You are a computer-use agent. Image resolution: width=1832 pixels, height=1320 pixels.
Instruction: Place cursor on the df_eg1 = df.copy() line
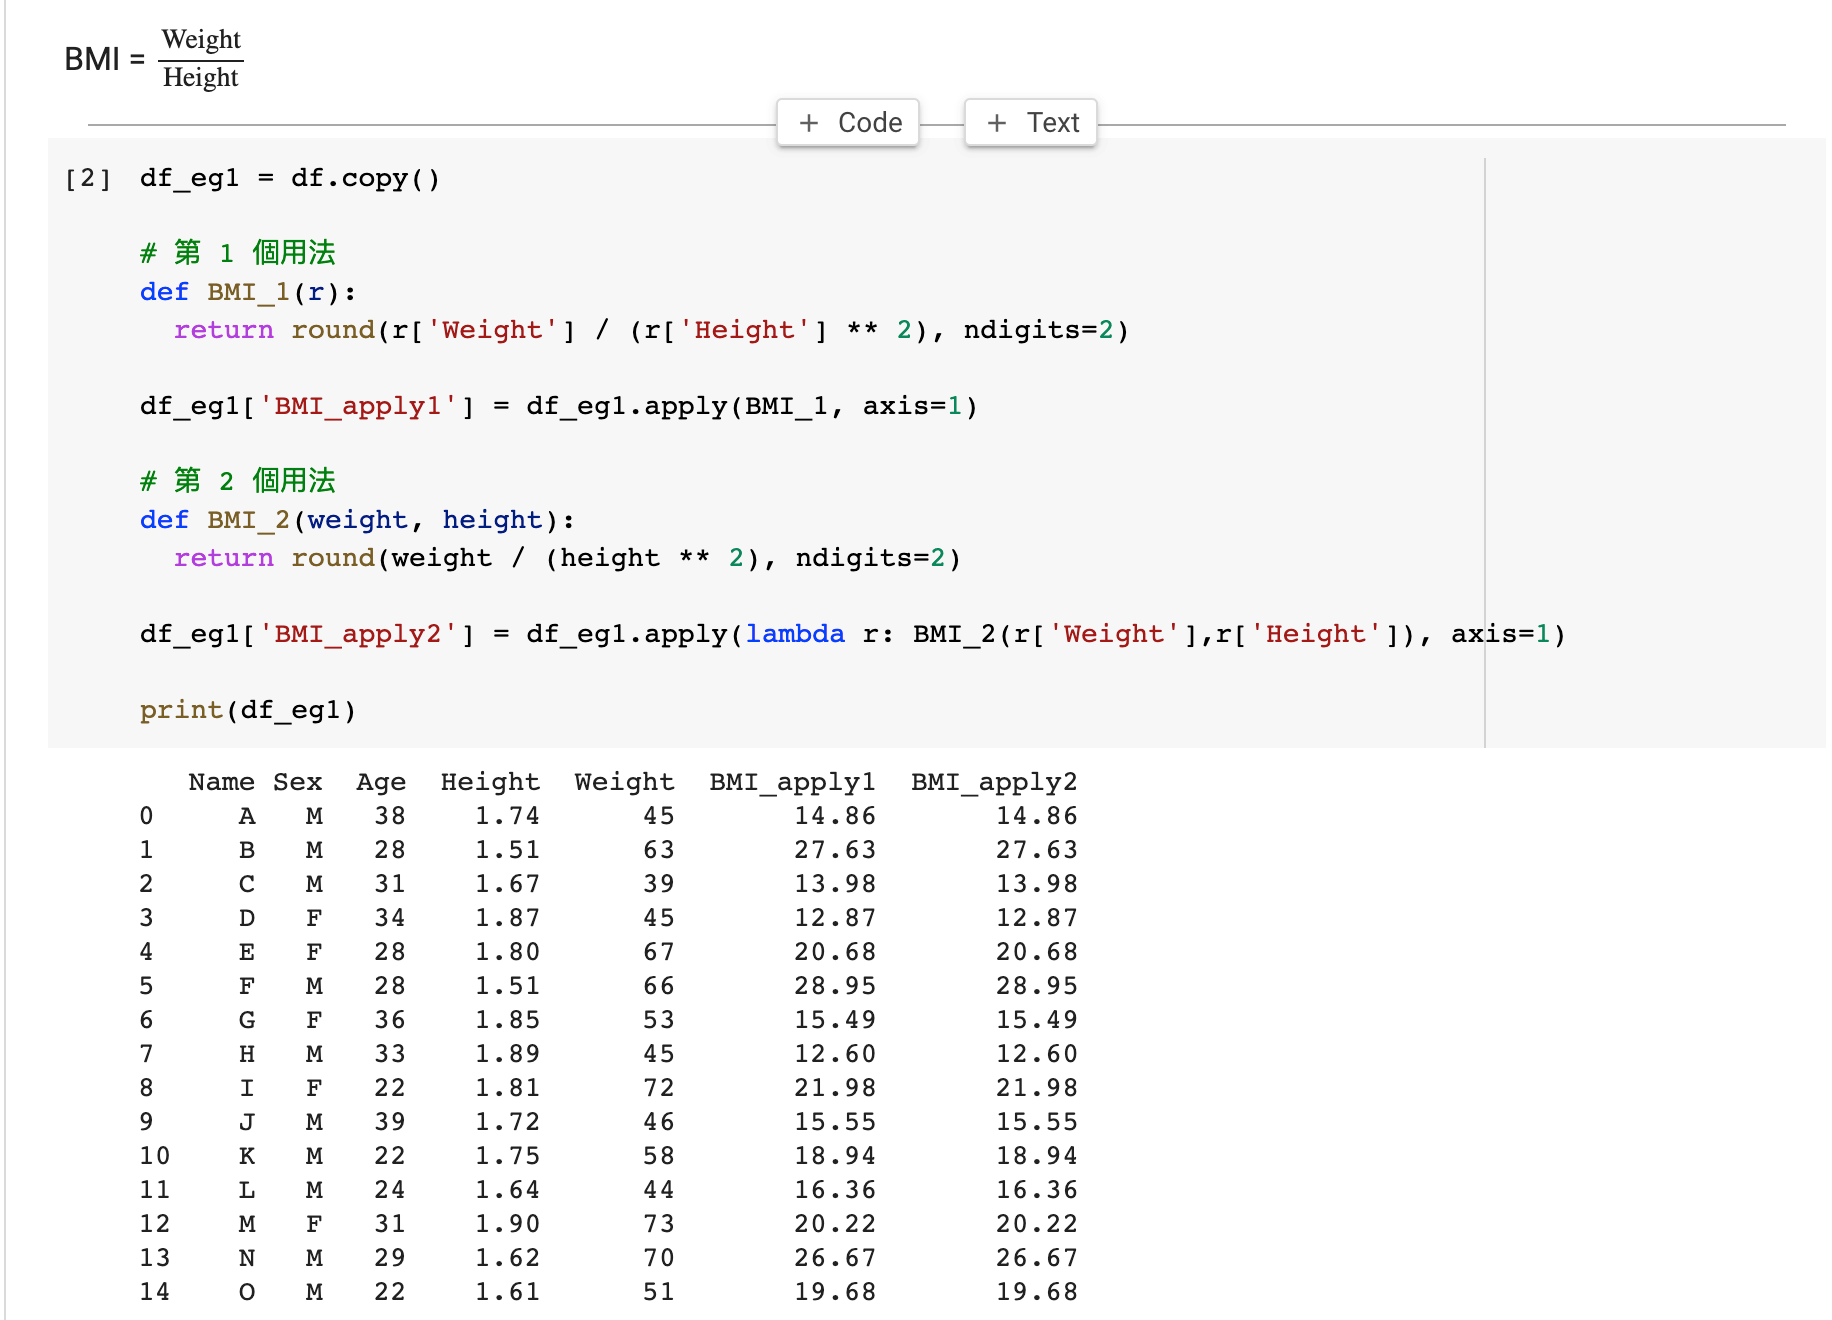click(290, 178)
